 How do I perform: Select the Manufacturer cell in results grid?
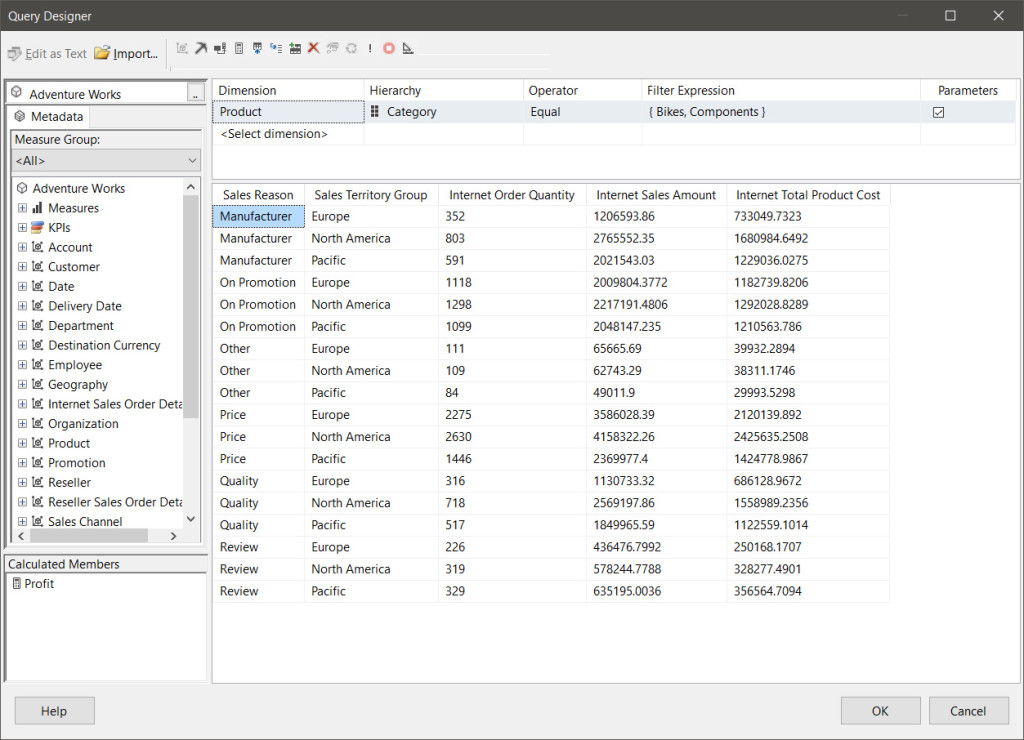(258, 216)
